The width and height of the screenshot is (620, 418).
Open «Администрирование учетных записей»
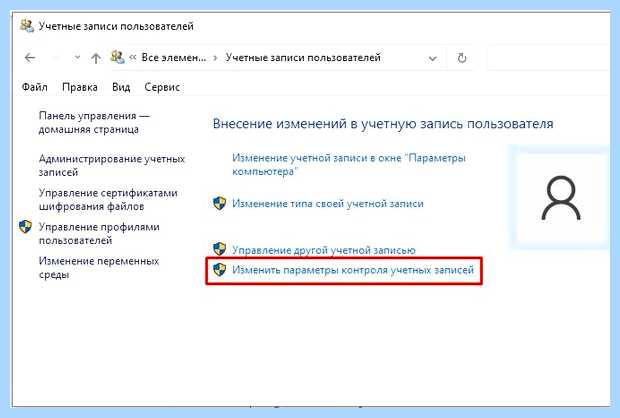[x=112, y=165]
